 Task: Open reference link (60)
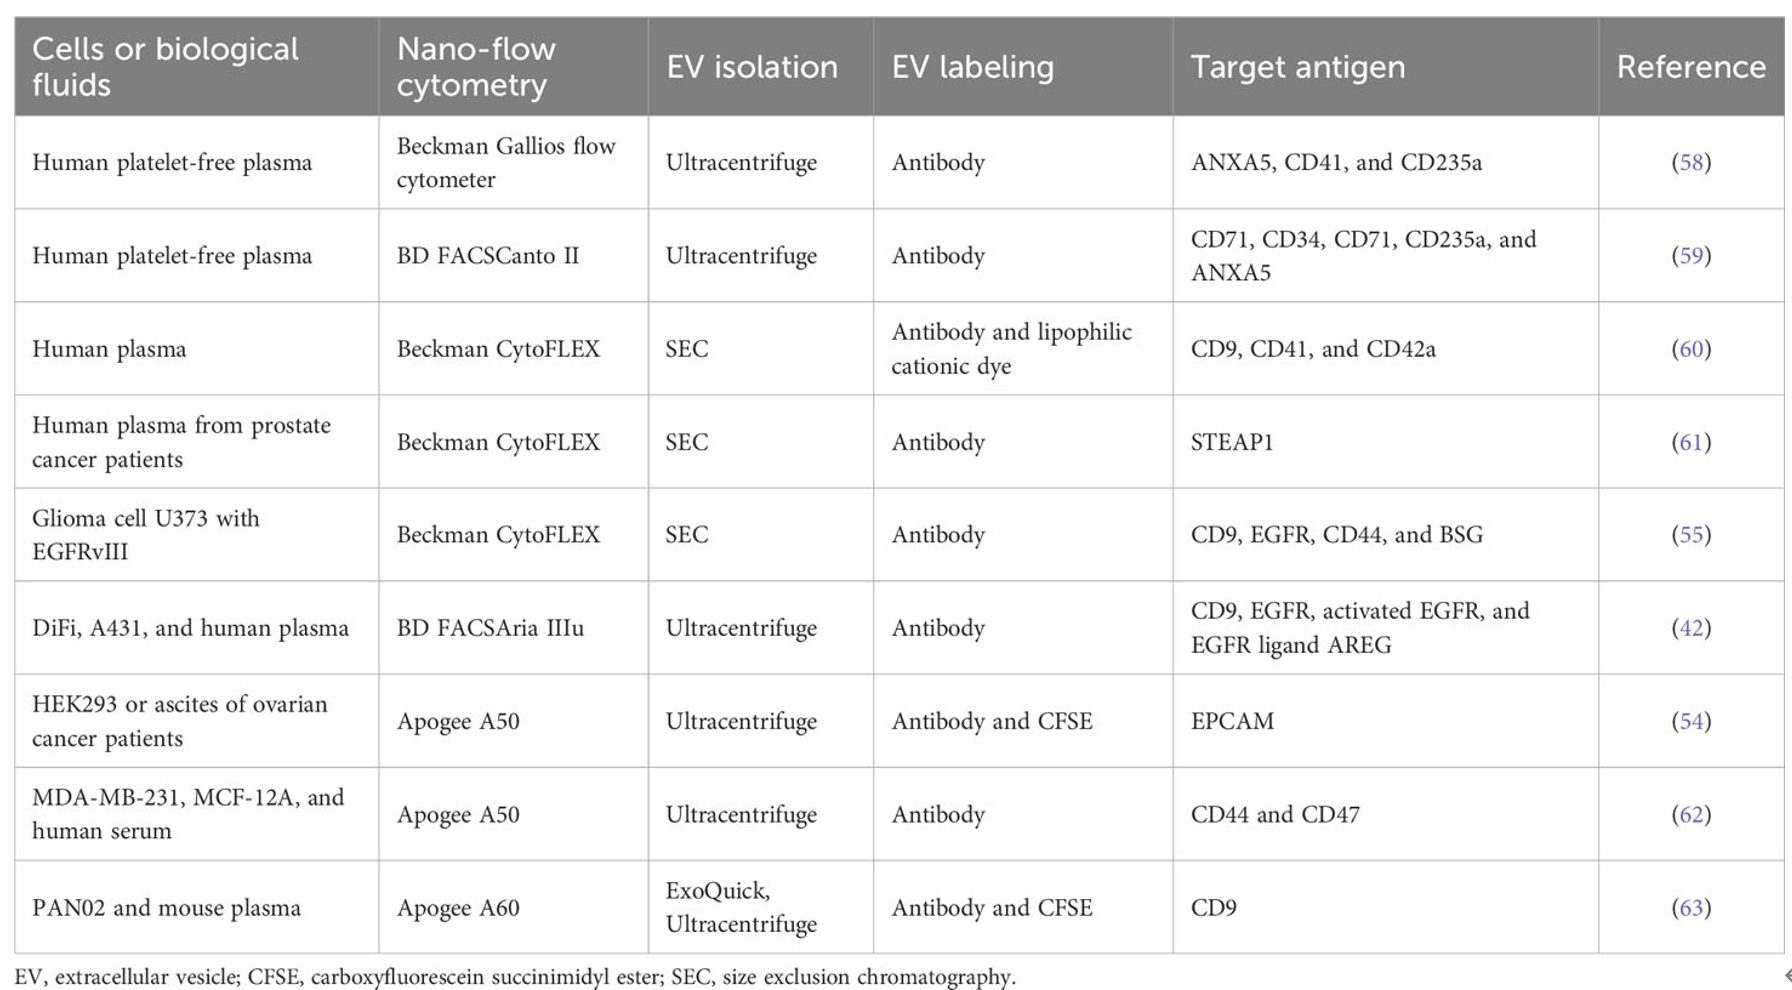(1691, 348)
